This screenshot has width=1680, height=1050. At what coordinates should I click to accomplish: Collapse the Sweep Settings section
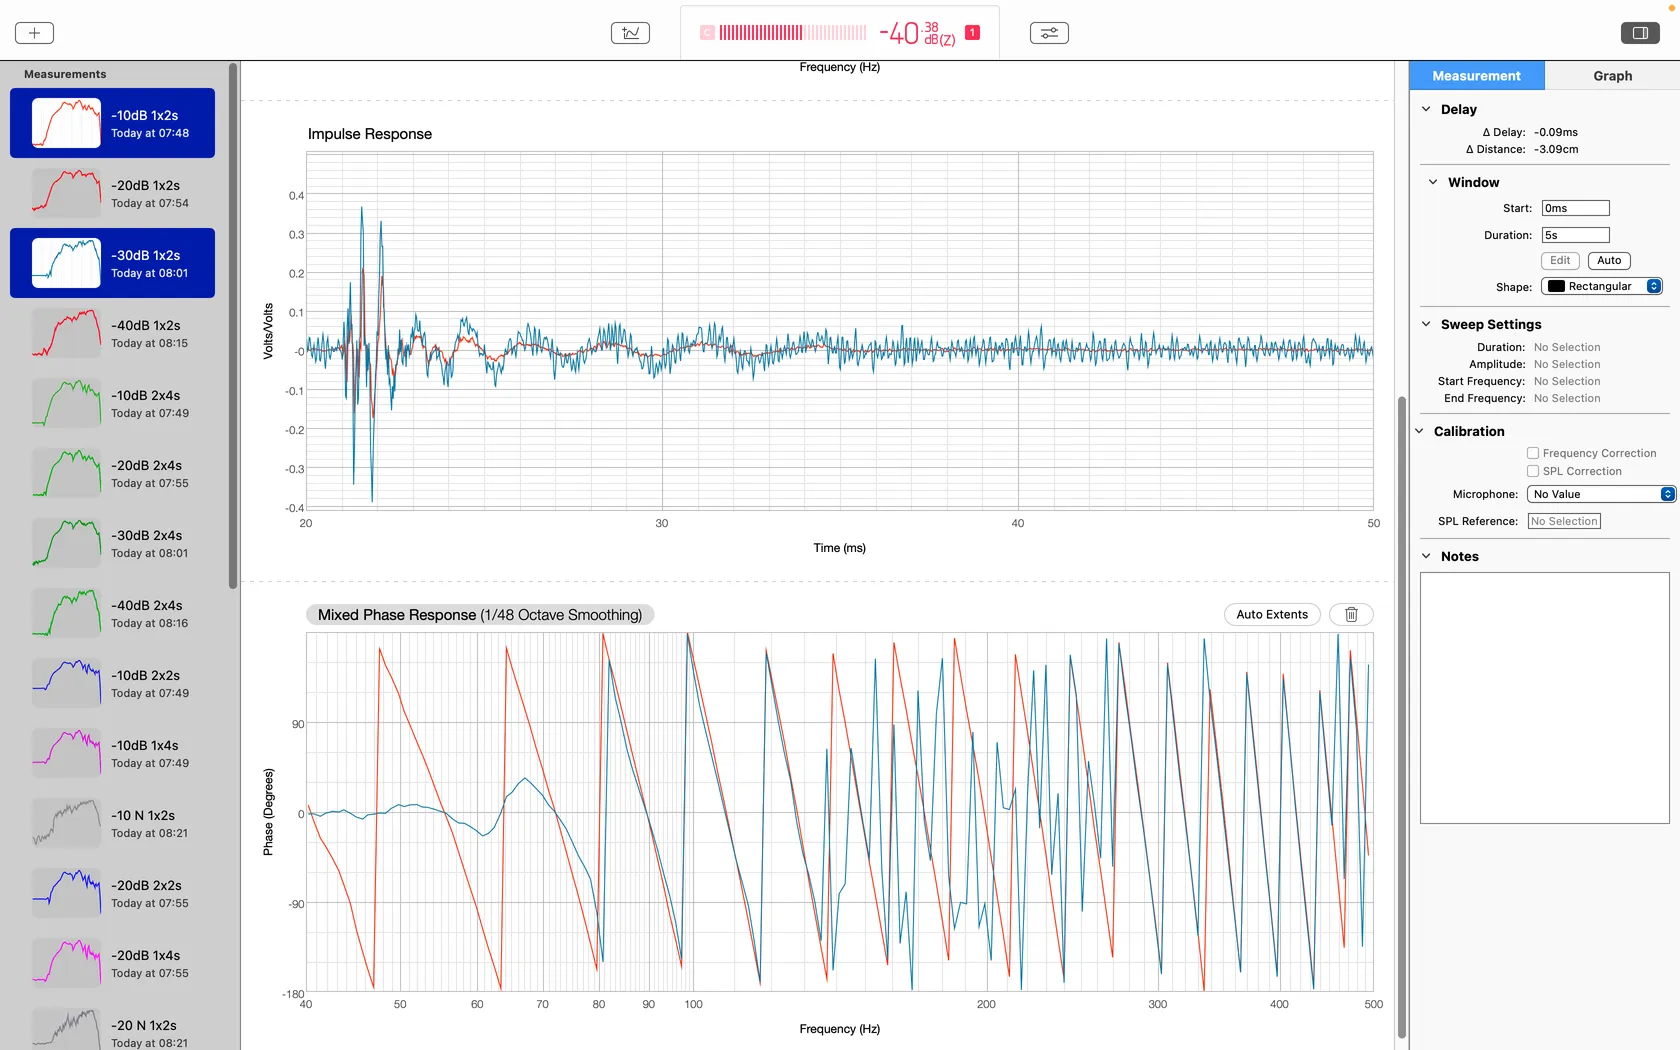click(x=1426, y=324)
